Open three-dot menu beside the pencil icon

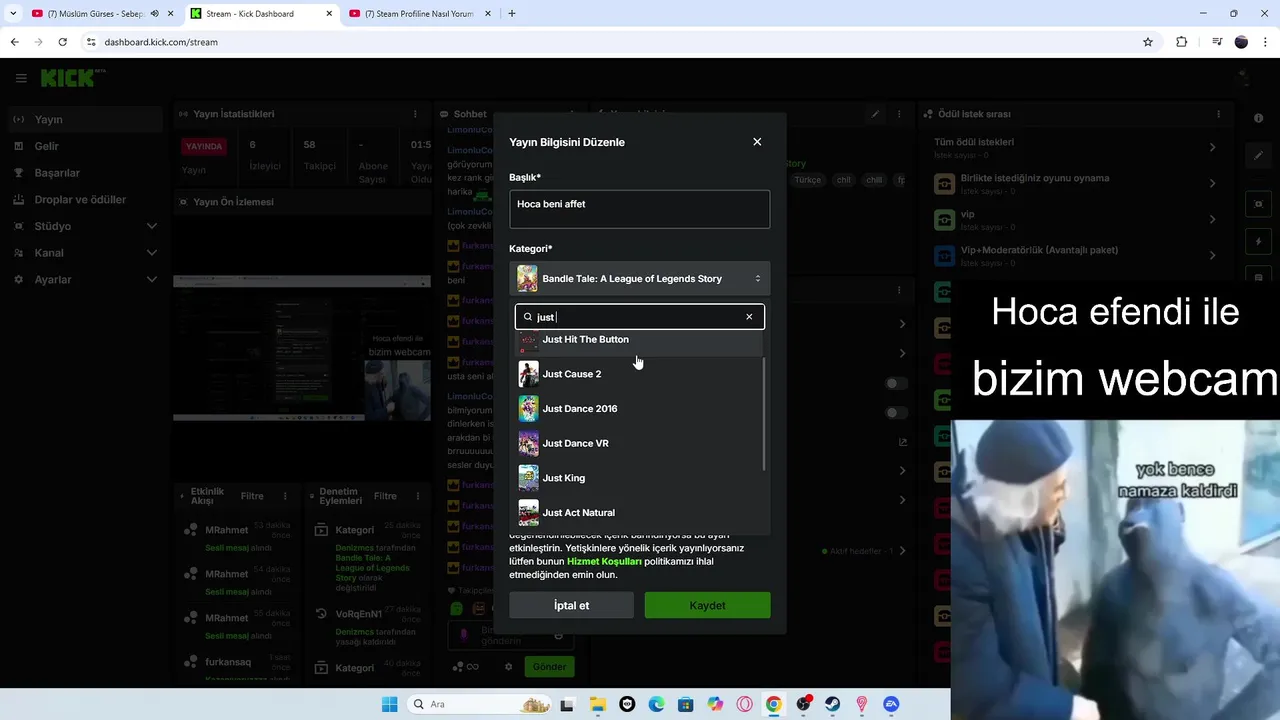click(899, 114)
